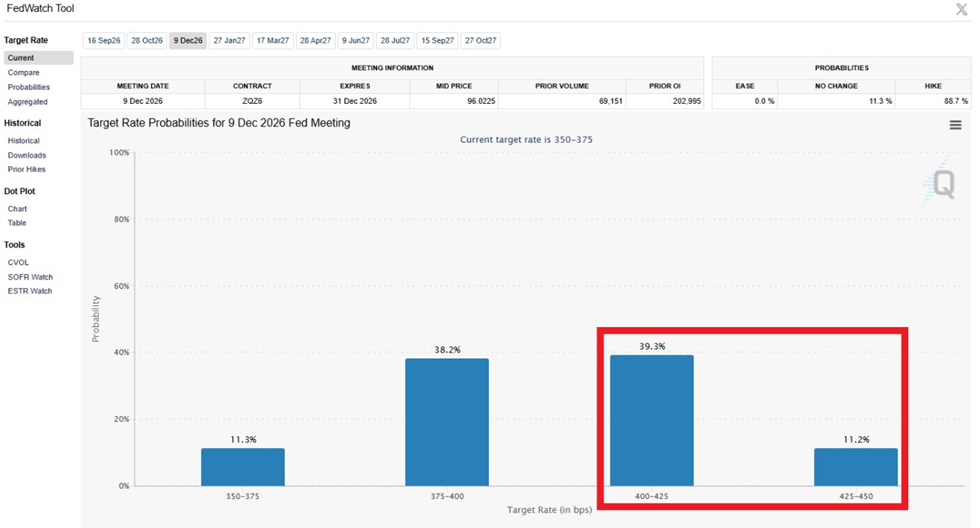Click the 350-375 x-axis label
Image resolution: width=980 pixels, height=528 pixels.
coord(242,497)
